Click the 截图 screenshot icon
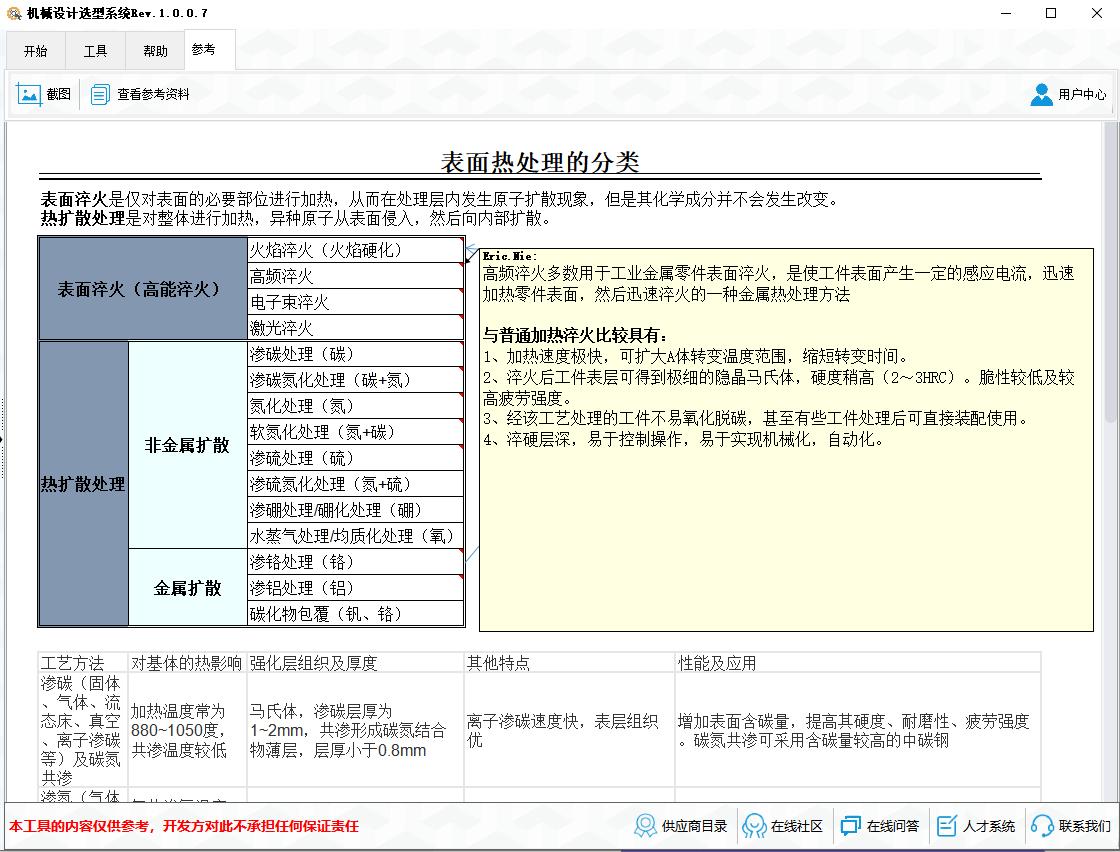The width and height of the screenshot is (1120, 852). 29,94
